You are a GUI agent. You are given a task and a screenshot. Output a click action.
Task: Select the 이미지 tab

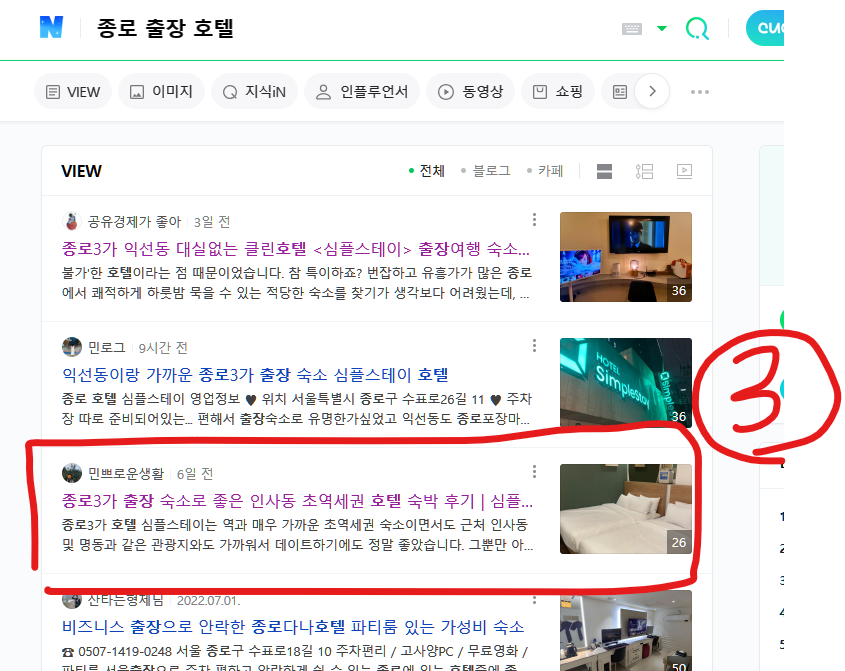point(162,92)
